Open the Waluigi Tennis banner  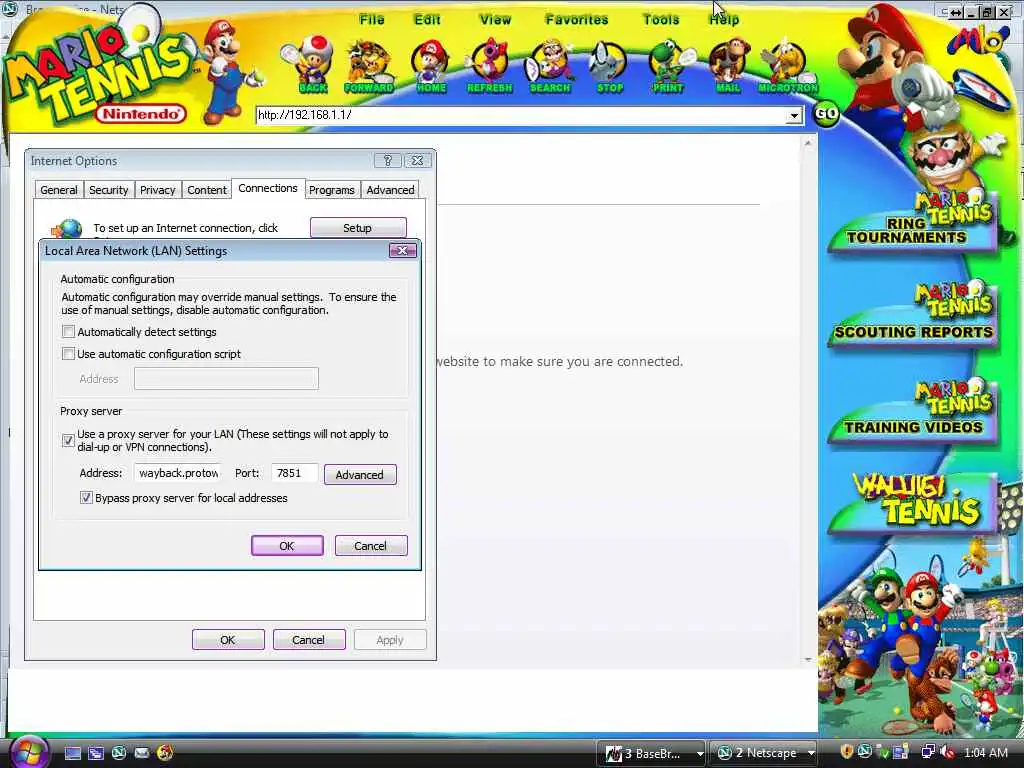[x=913, y=503]
